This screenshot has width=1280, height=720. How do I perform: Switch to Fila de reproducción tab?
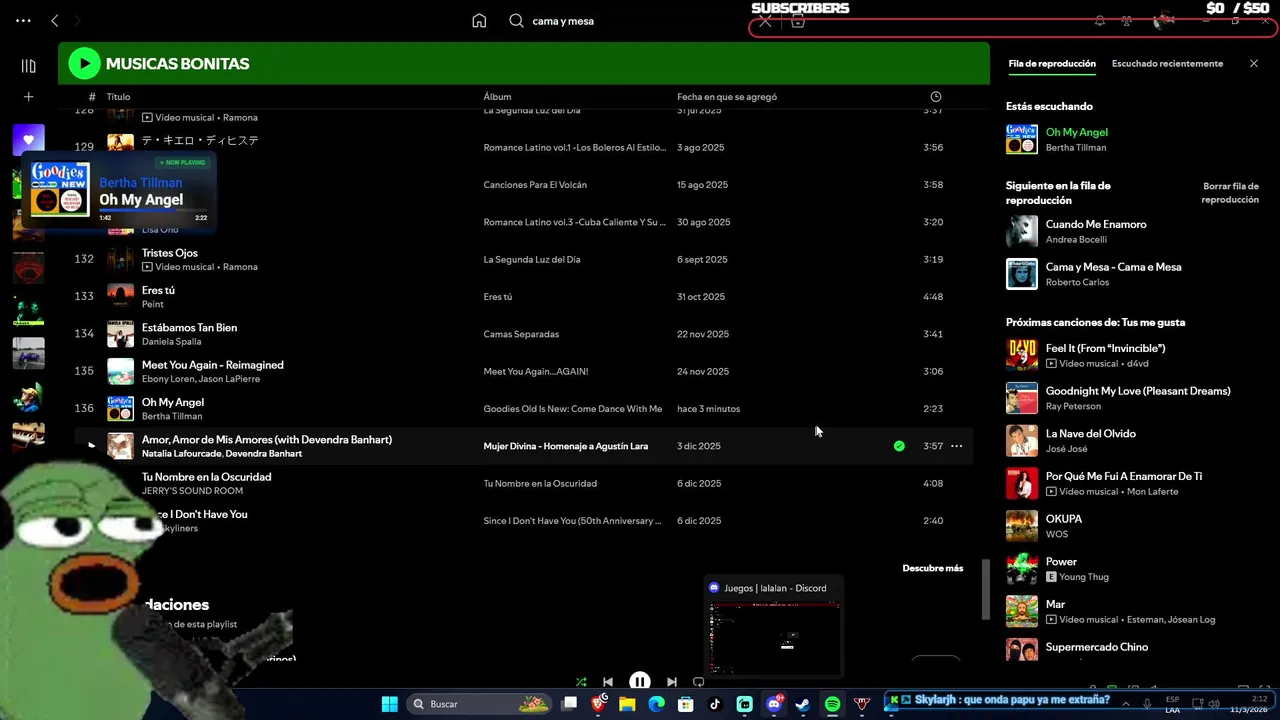coord(1052,64)
